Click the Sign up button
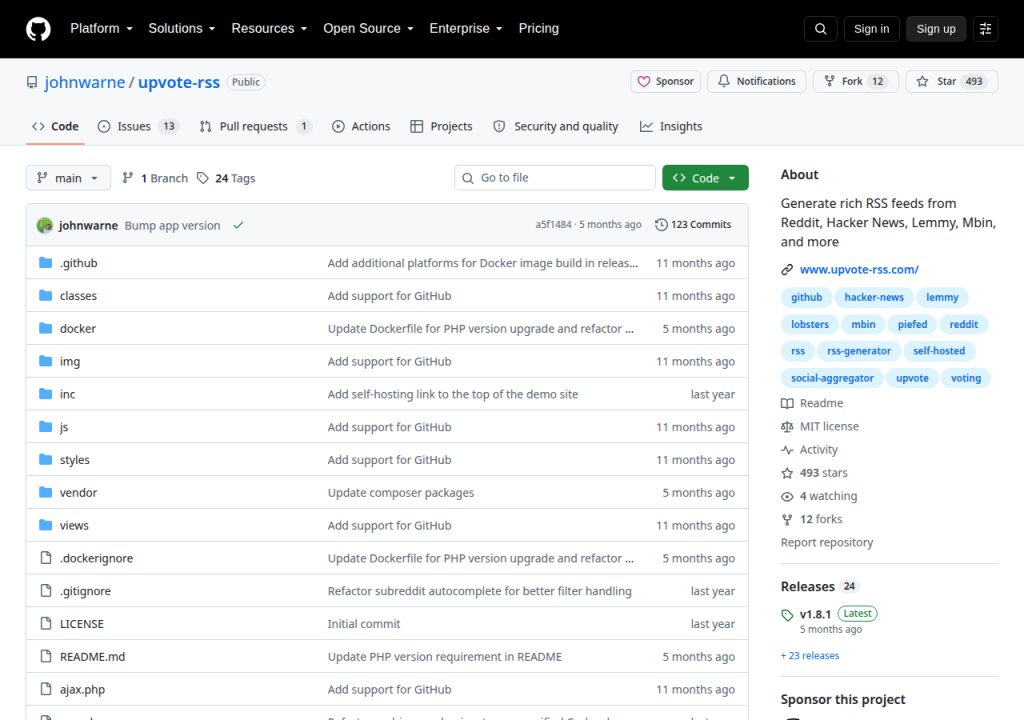Viewport: 1024px width, 720px height. tap(936, 29)
